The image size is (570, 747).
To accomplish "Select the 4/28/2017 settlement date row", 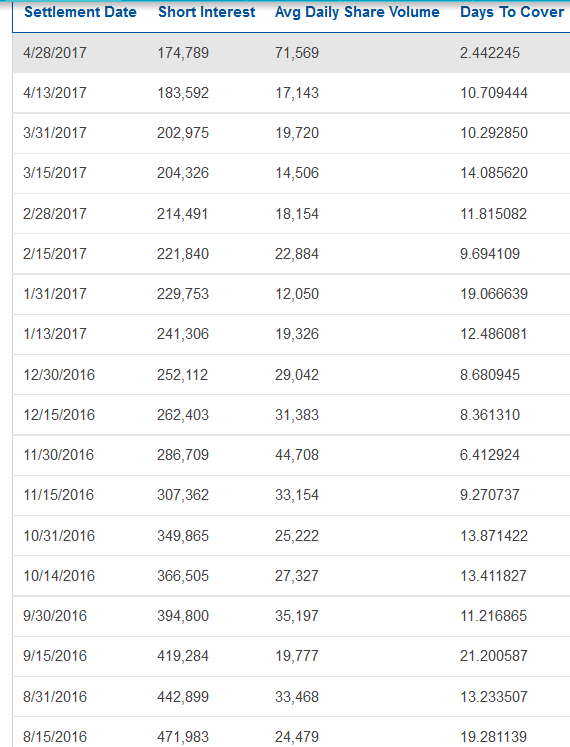I will 291,52.
